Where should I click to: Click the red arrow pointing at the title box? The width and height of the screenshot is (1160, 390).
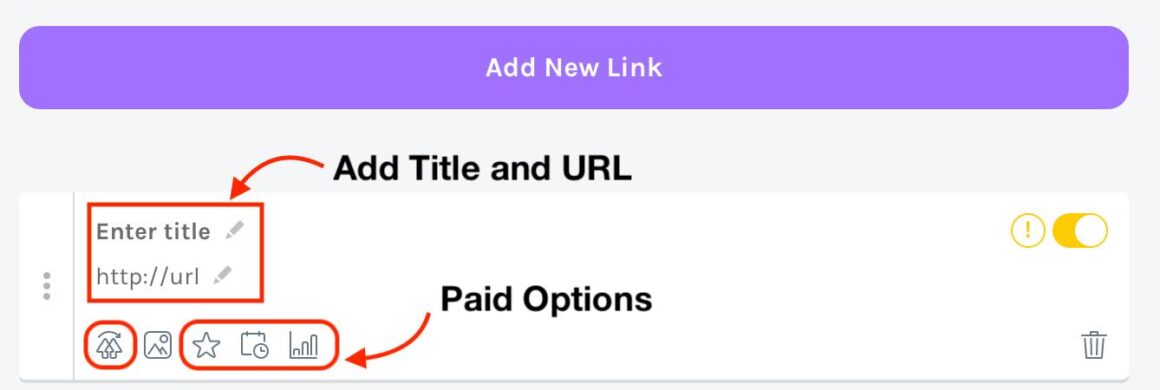275,175
